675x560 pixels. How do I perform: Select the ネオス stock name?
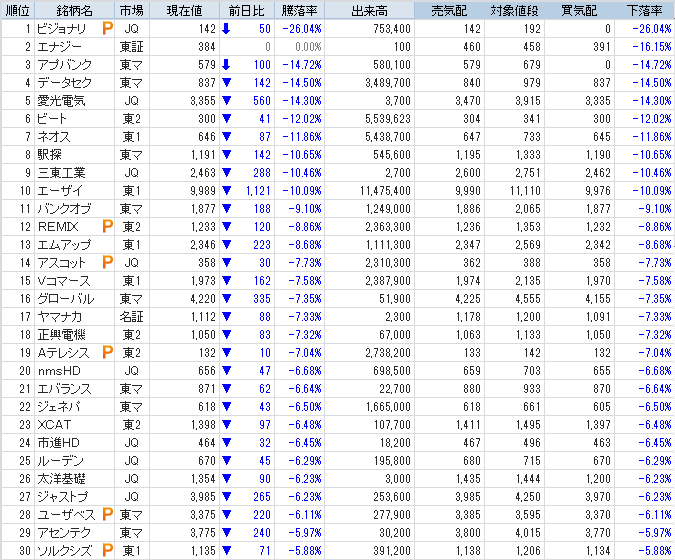[x=53, y=136]
